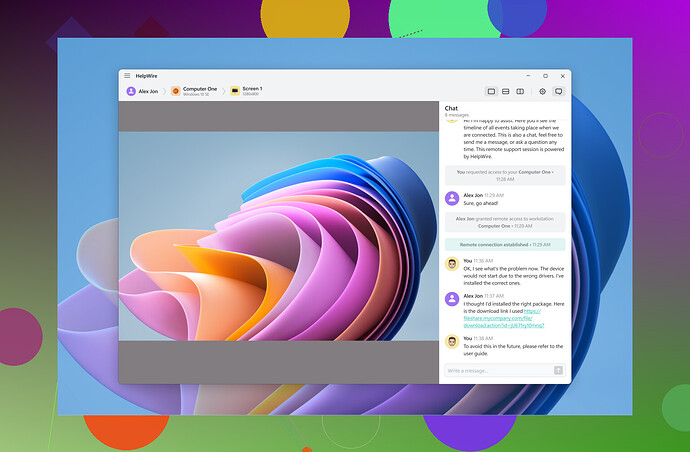Maximize the HelpWire window
Image resolution: width=690 pixels, height=452 pixels.
tap(545, 76)
